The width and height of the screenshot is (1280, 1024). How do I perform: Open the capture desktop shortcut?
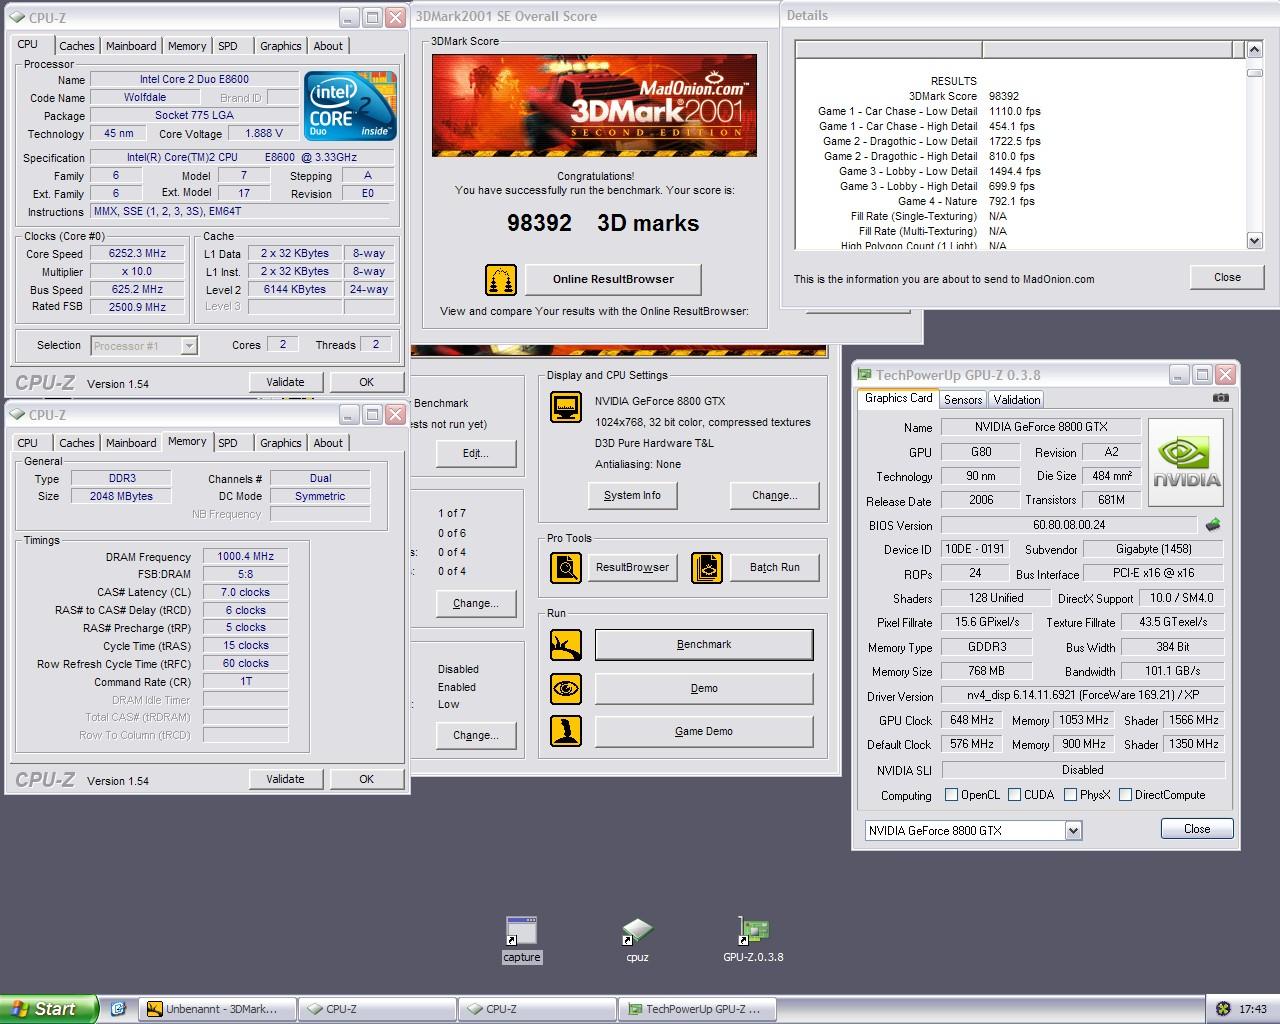521,939
